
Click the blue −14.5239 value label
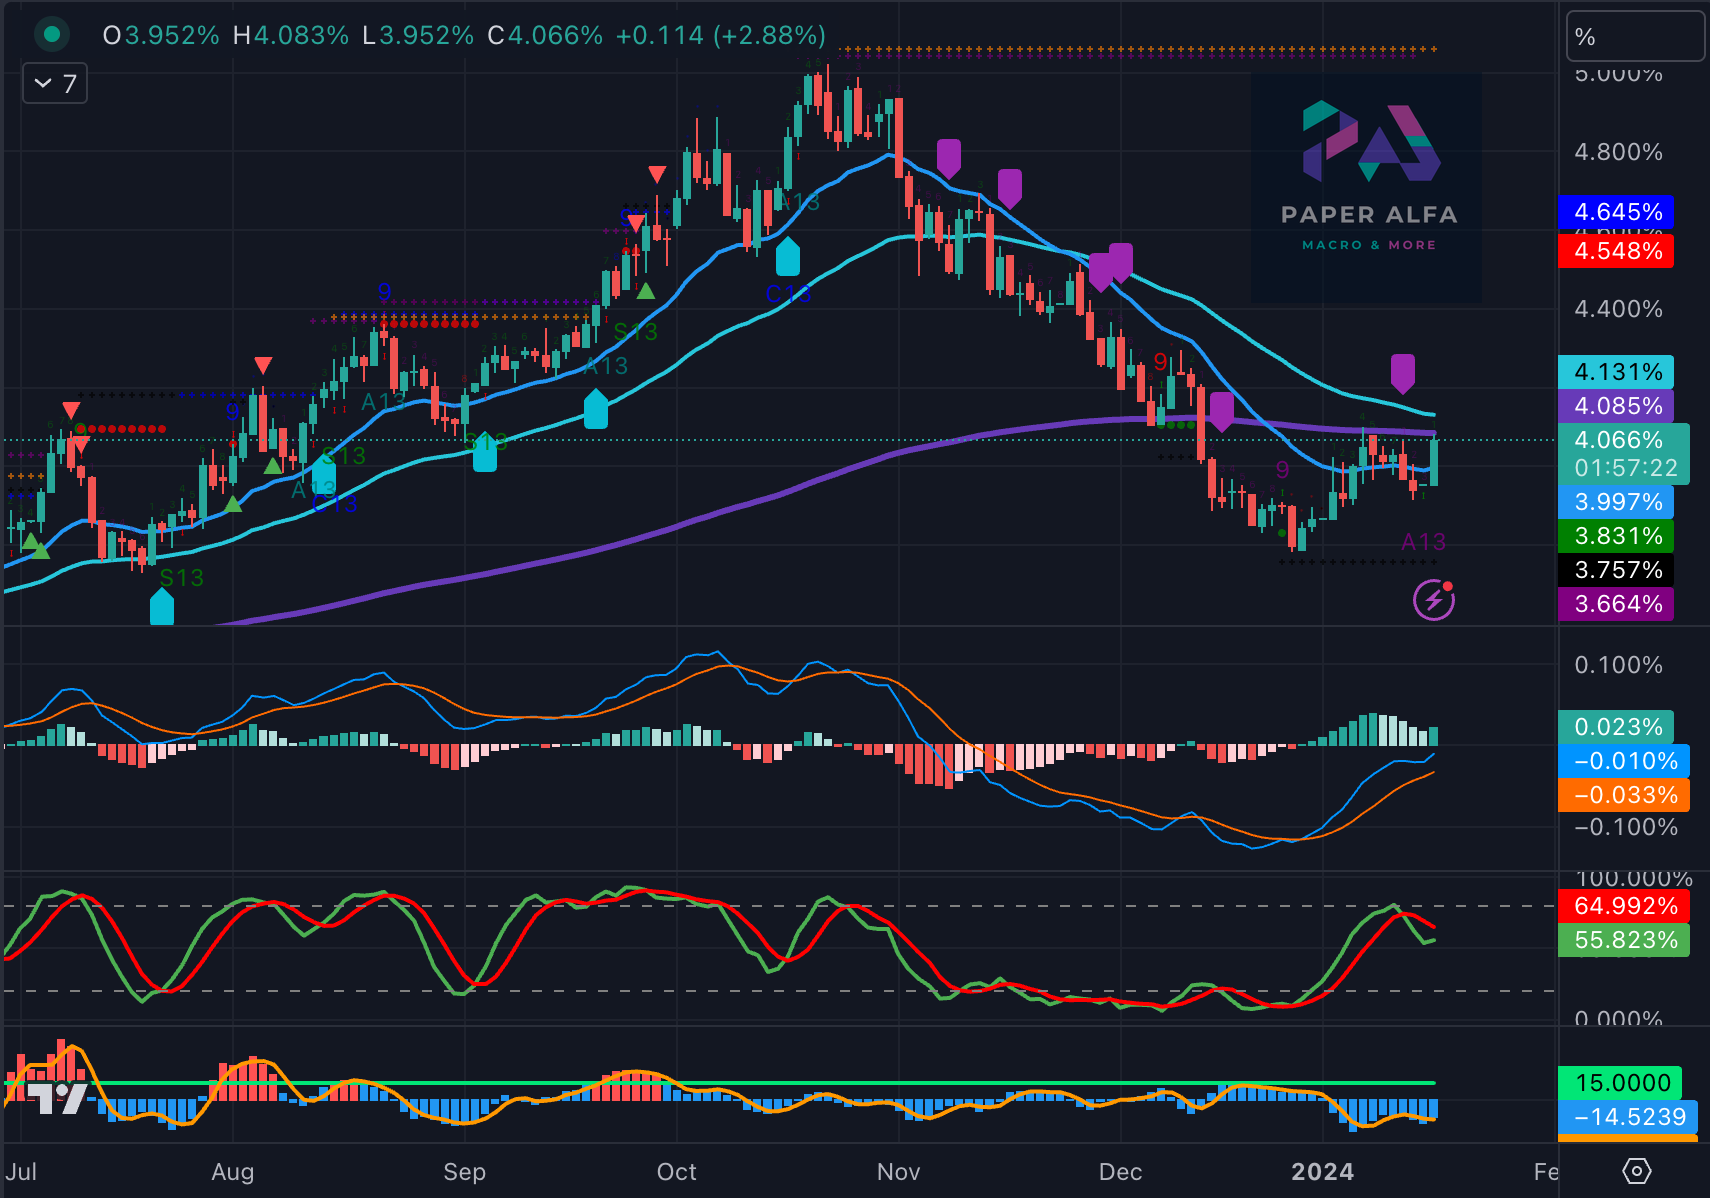pyautogui.click(x=1628, y=1117)
